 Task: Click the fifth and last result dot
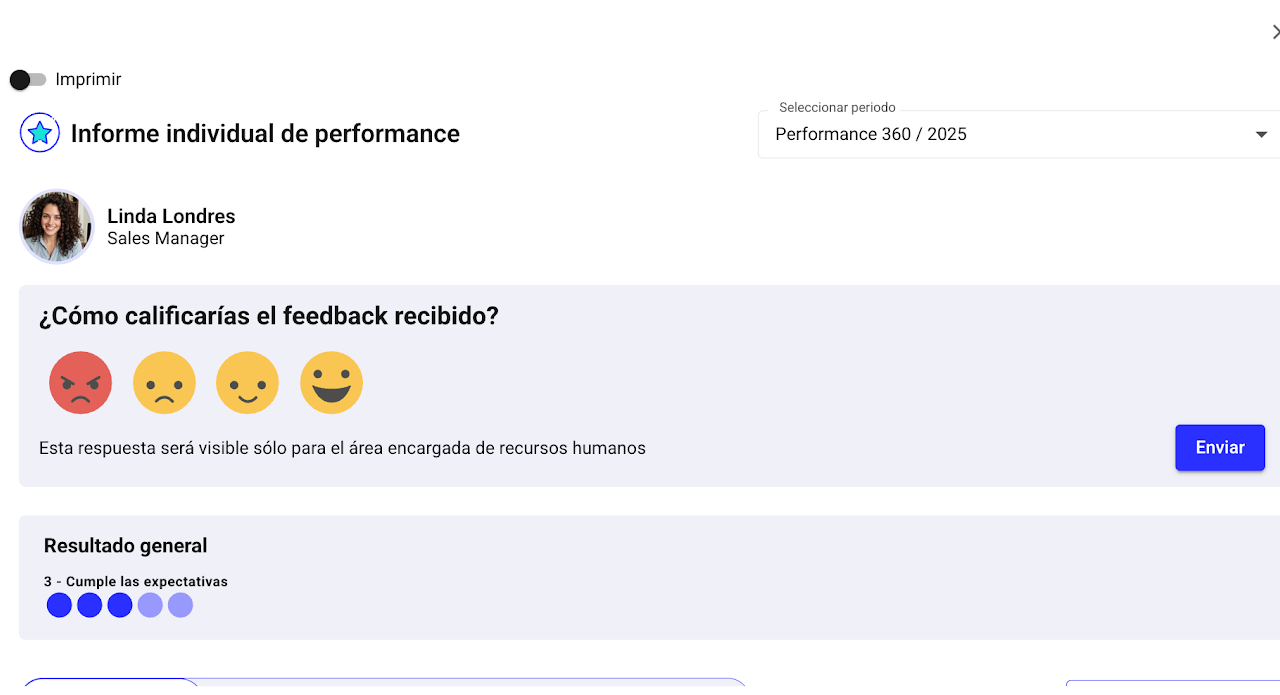point(180,605)
